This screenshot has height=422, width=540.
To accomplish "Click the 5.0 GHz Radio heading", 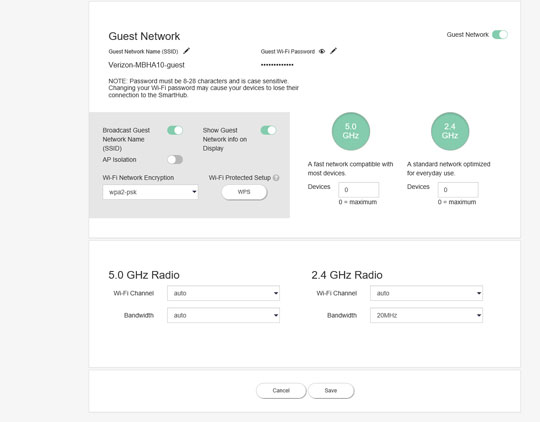I will pyautogui.click(x=144, y=275).
